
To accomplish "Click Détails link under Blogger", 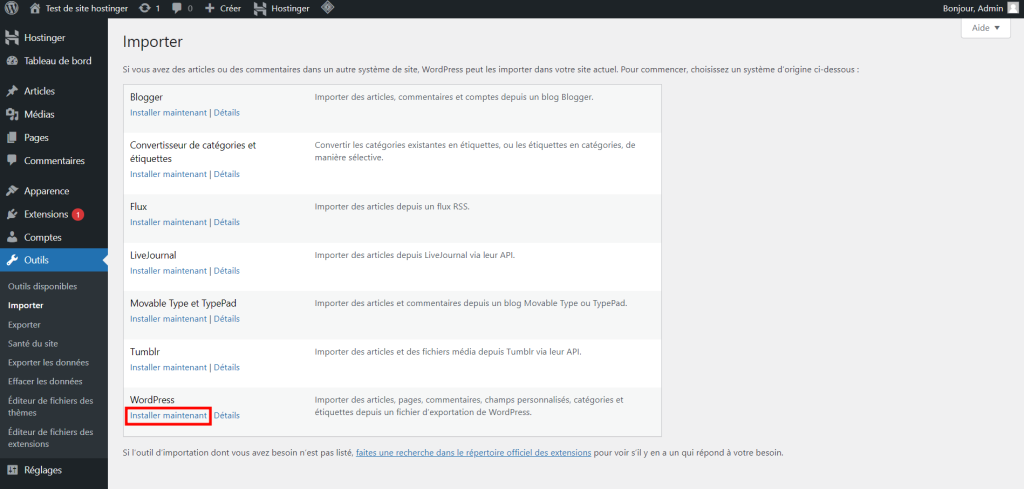I will (x=227, y=113).
